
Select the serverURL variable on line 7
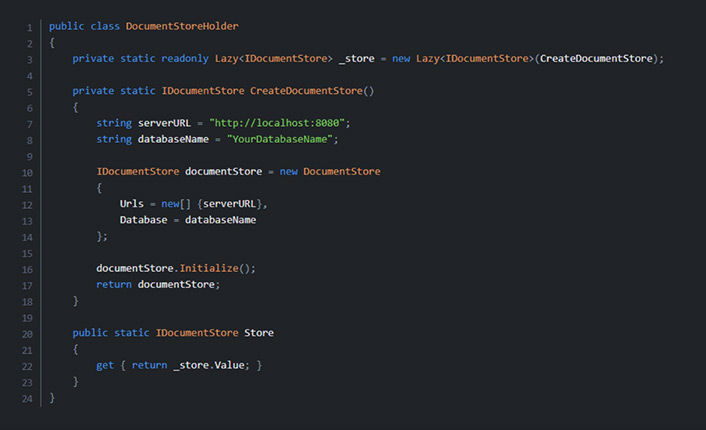point(159,123)
